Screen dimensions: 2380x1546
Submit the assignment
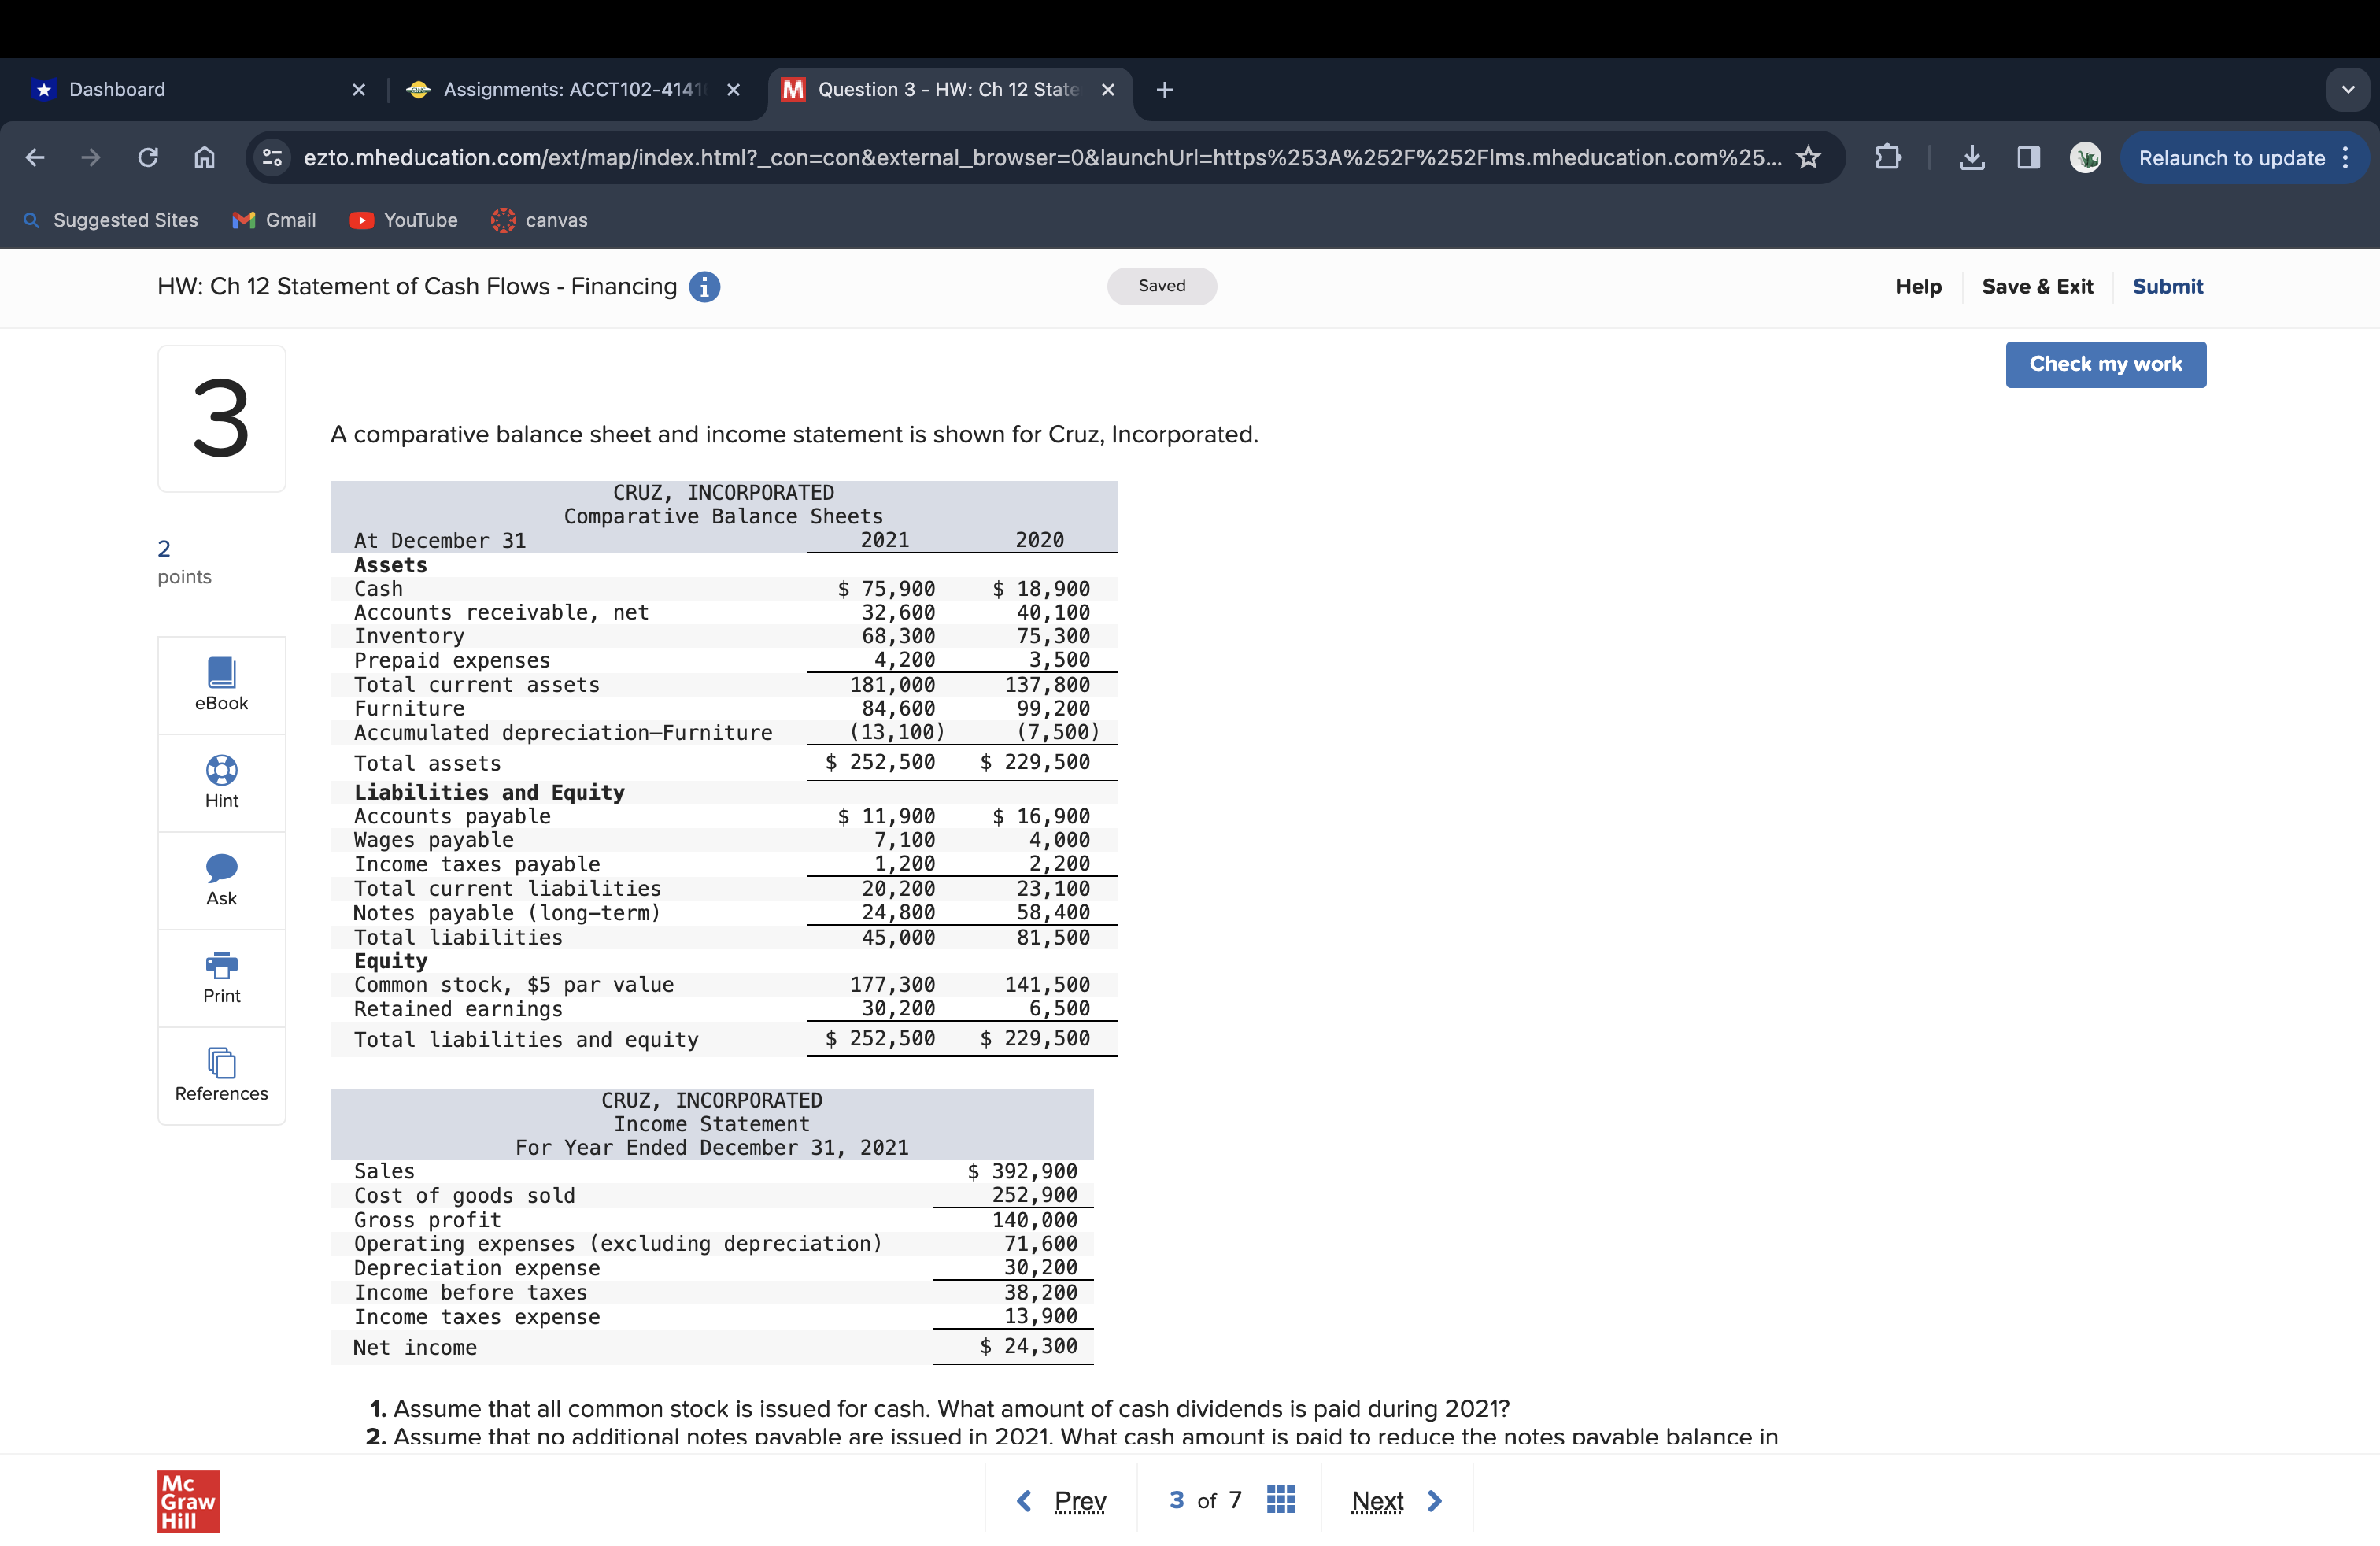[x=2167, y=286]
